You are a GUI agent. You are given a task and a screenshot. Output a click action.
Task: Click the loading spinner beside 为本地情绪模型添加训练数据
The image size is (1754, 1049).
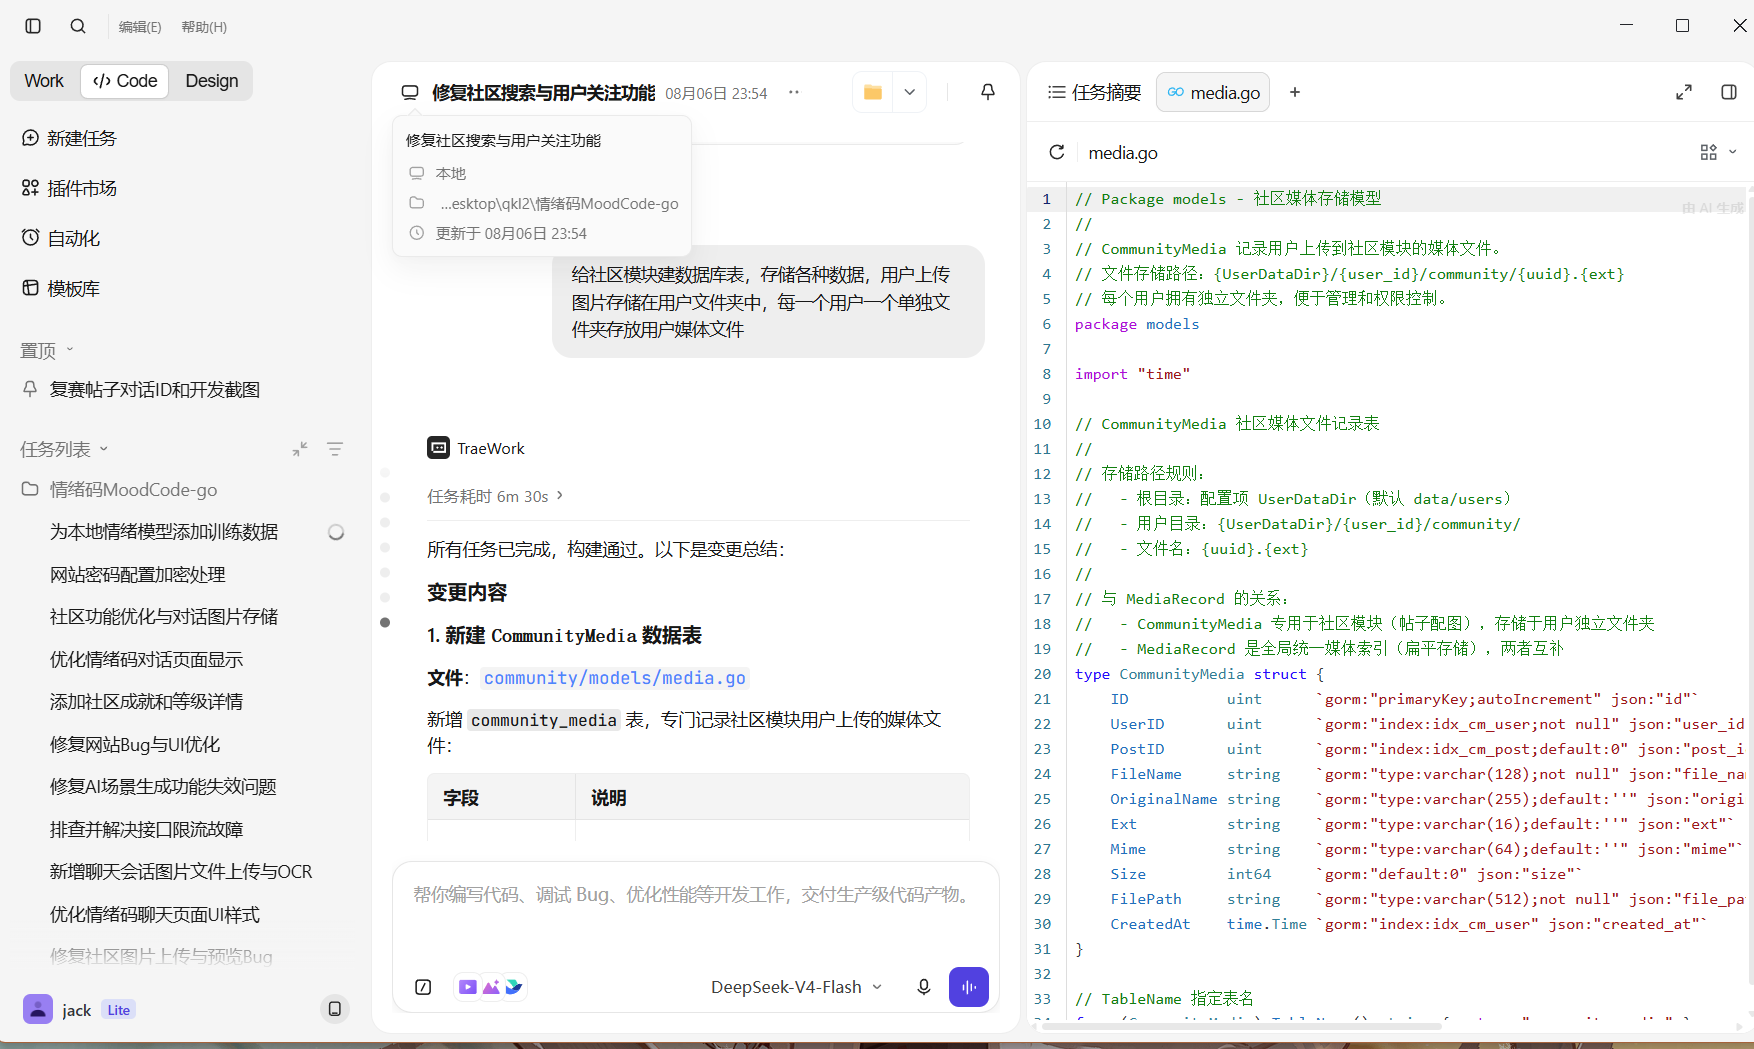coord(336,532)
